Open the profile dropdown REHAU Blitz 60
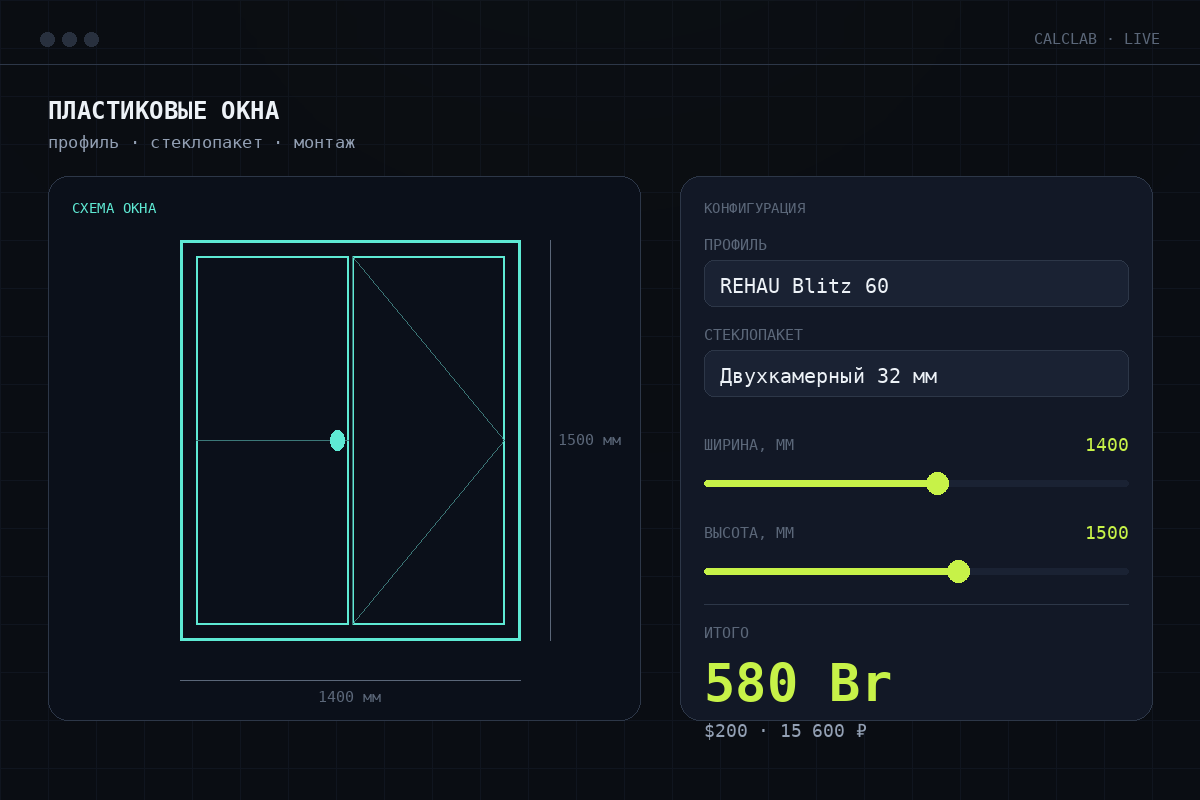This screenshot has width=1200, height=800. click(916, 284)
